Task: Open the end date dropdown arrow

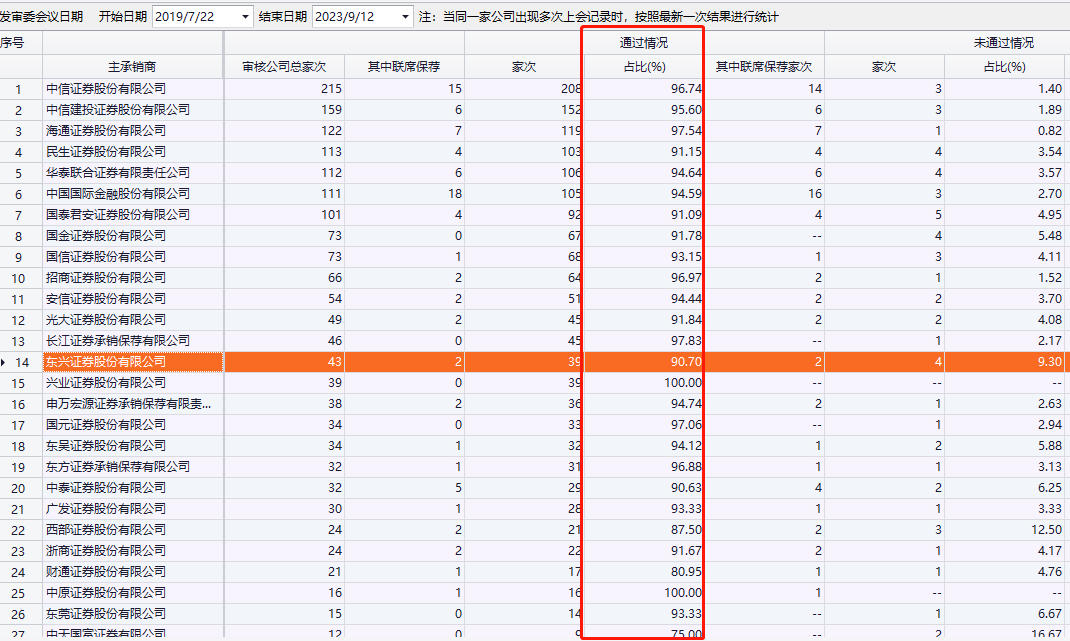Action: (405, 16)
